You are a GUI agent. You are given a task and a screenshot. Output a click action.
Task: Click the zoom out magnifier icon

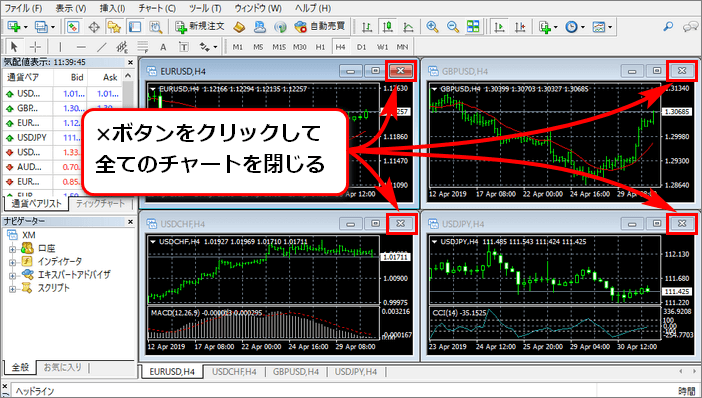click(x=453, y=27)
